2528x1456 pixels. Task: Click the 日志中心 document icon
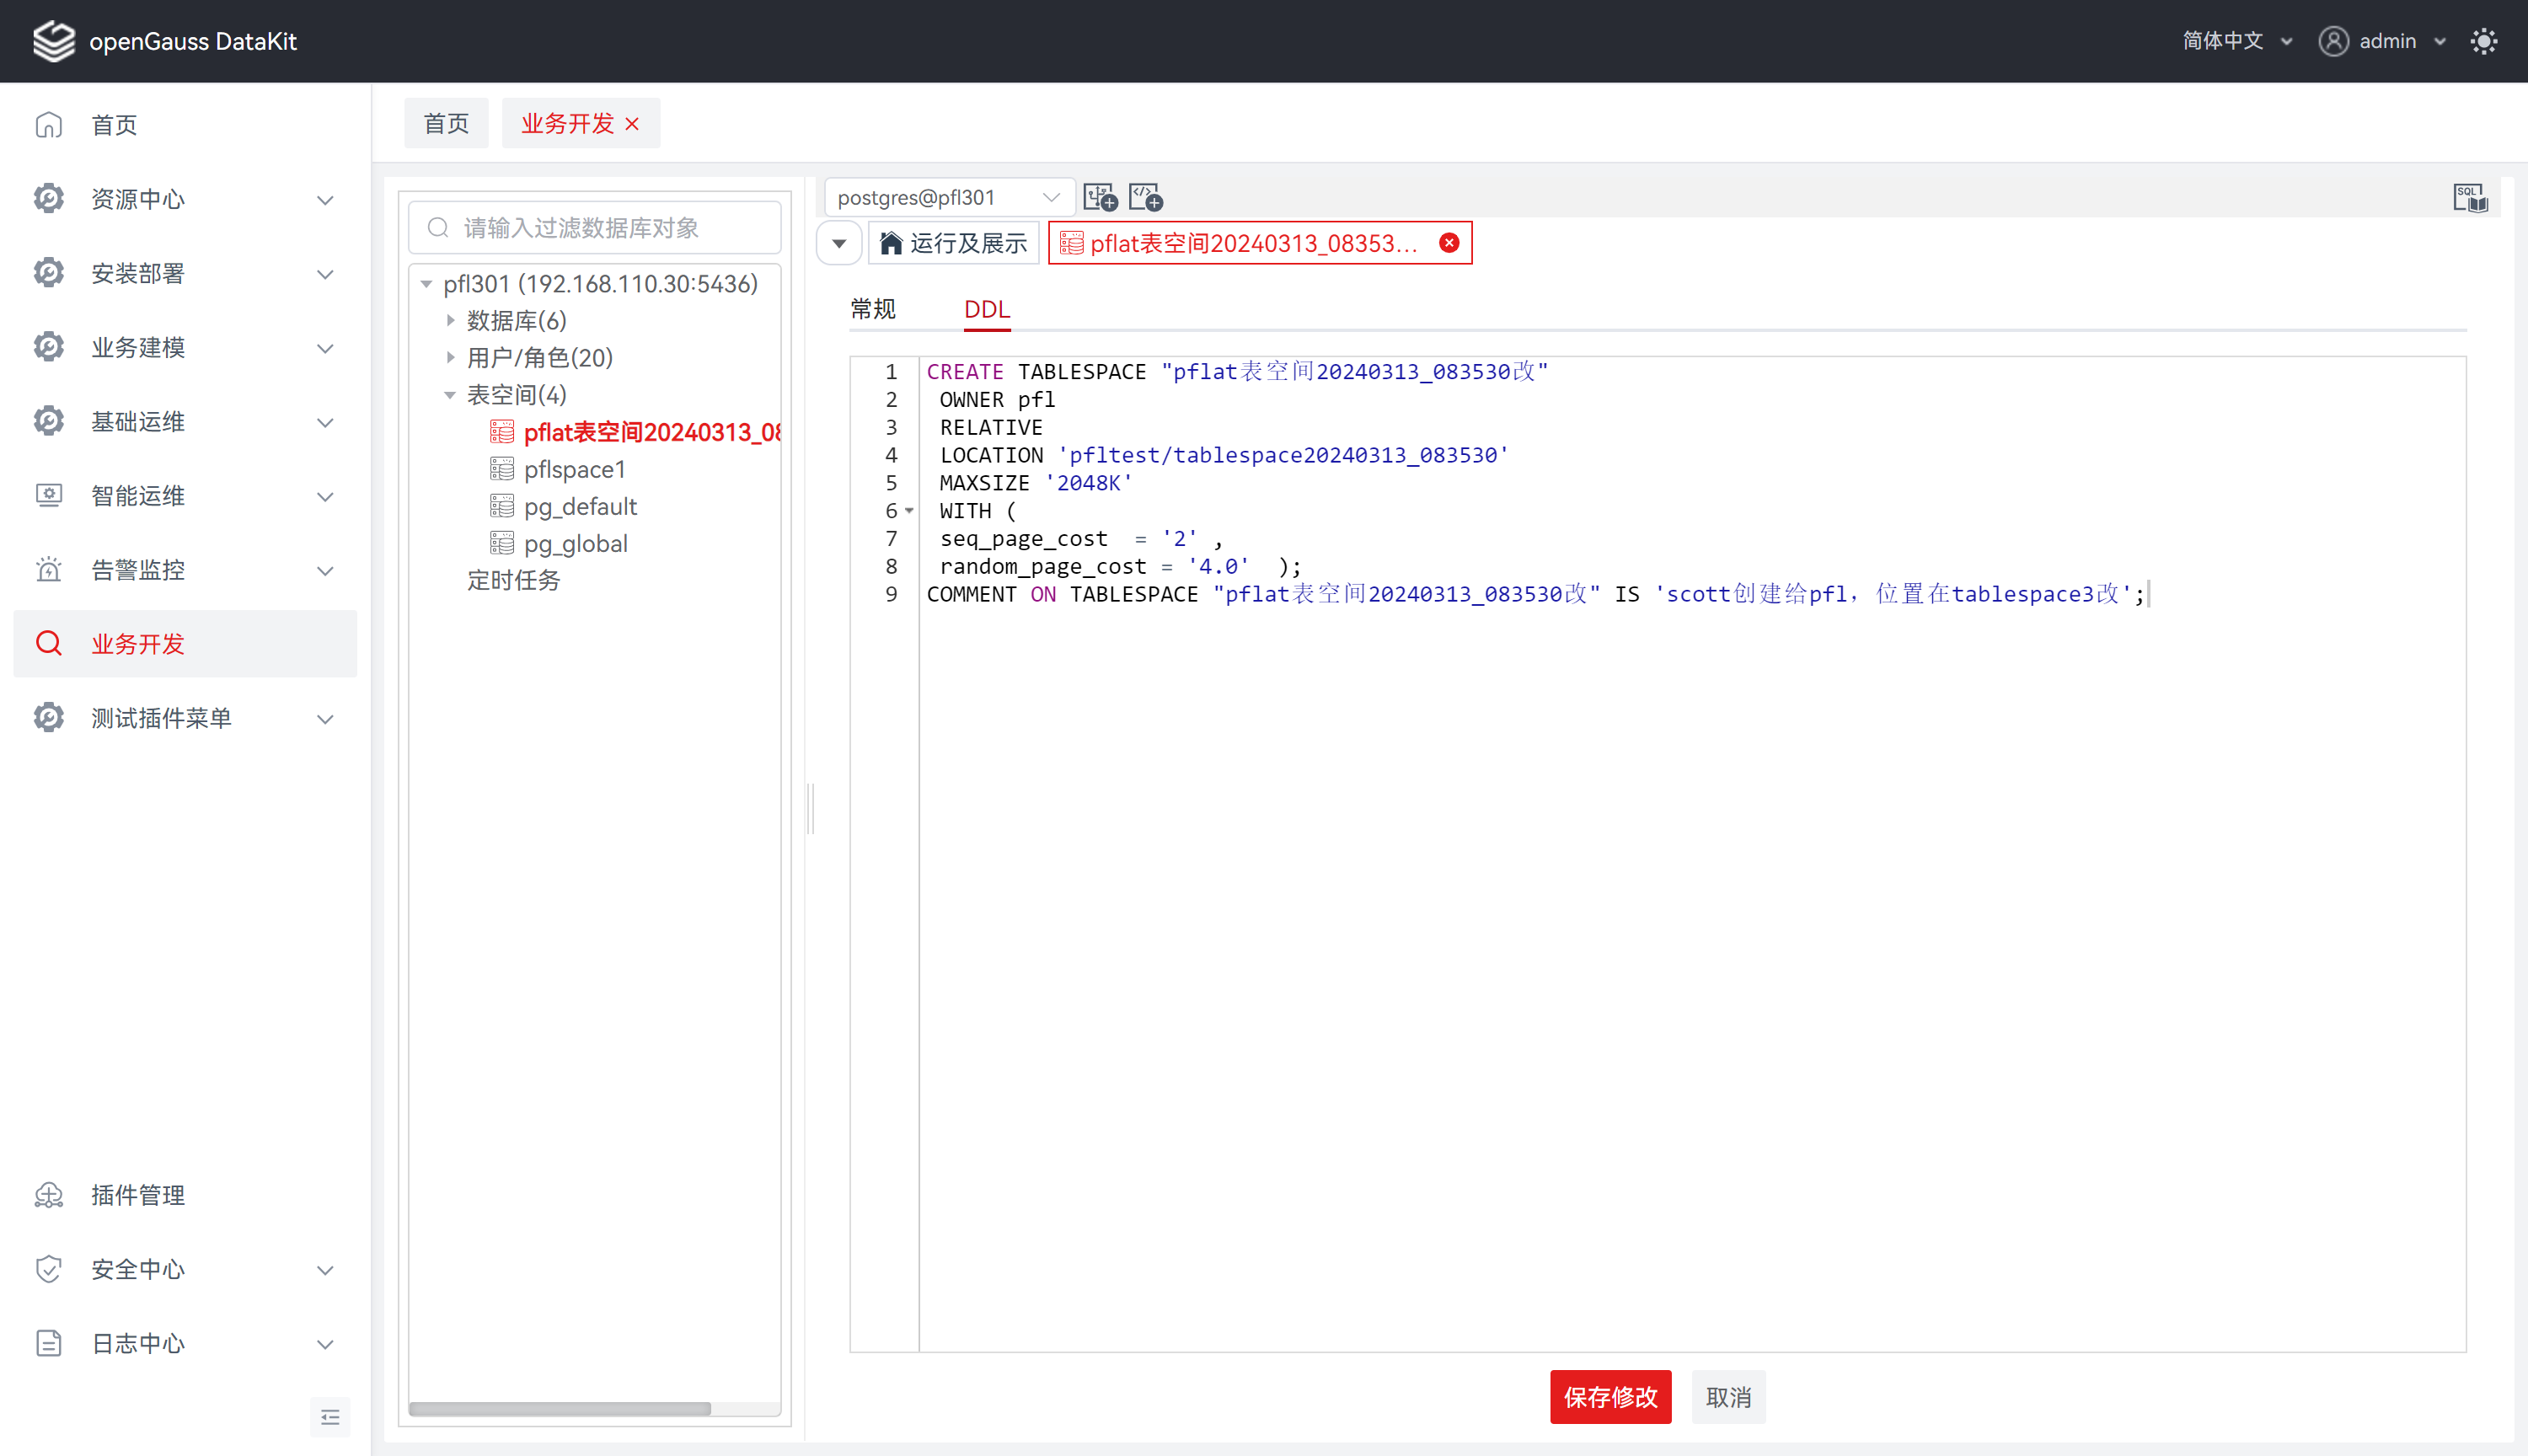[49, 1343]
